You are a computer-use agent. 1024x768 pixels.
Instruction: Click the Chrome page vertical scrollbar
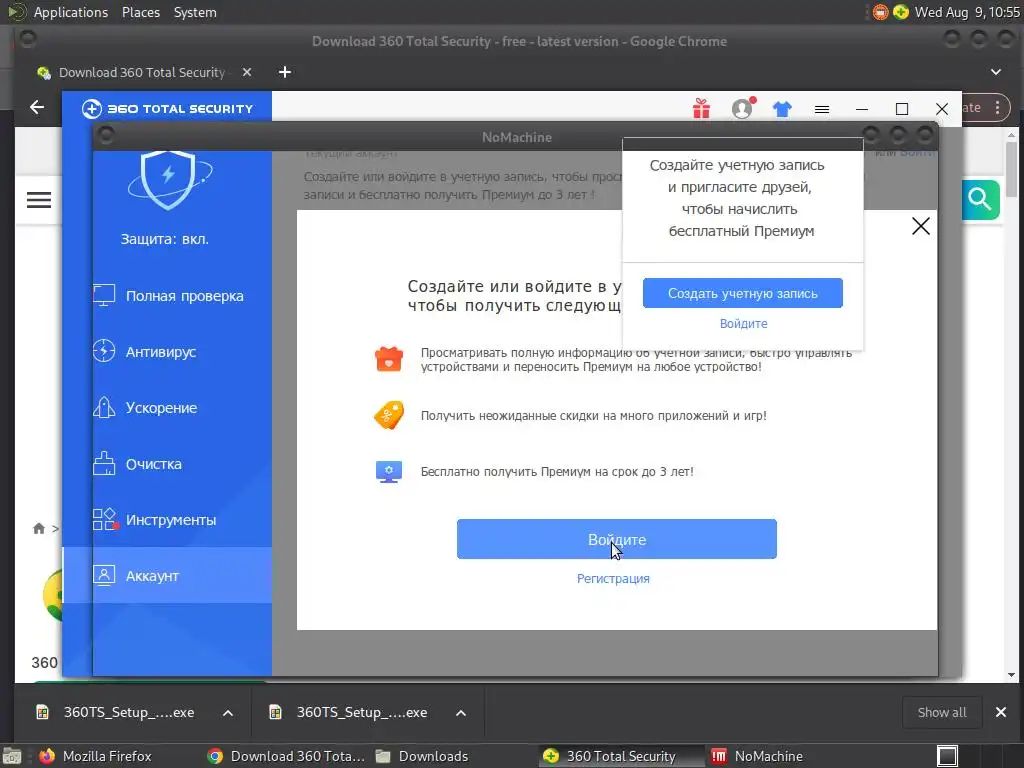pyautogui.click(x=1012, y=169)
